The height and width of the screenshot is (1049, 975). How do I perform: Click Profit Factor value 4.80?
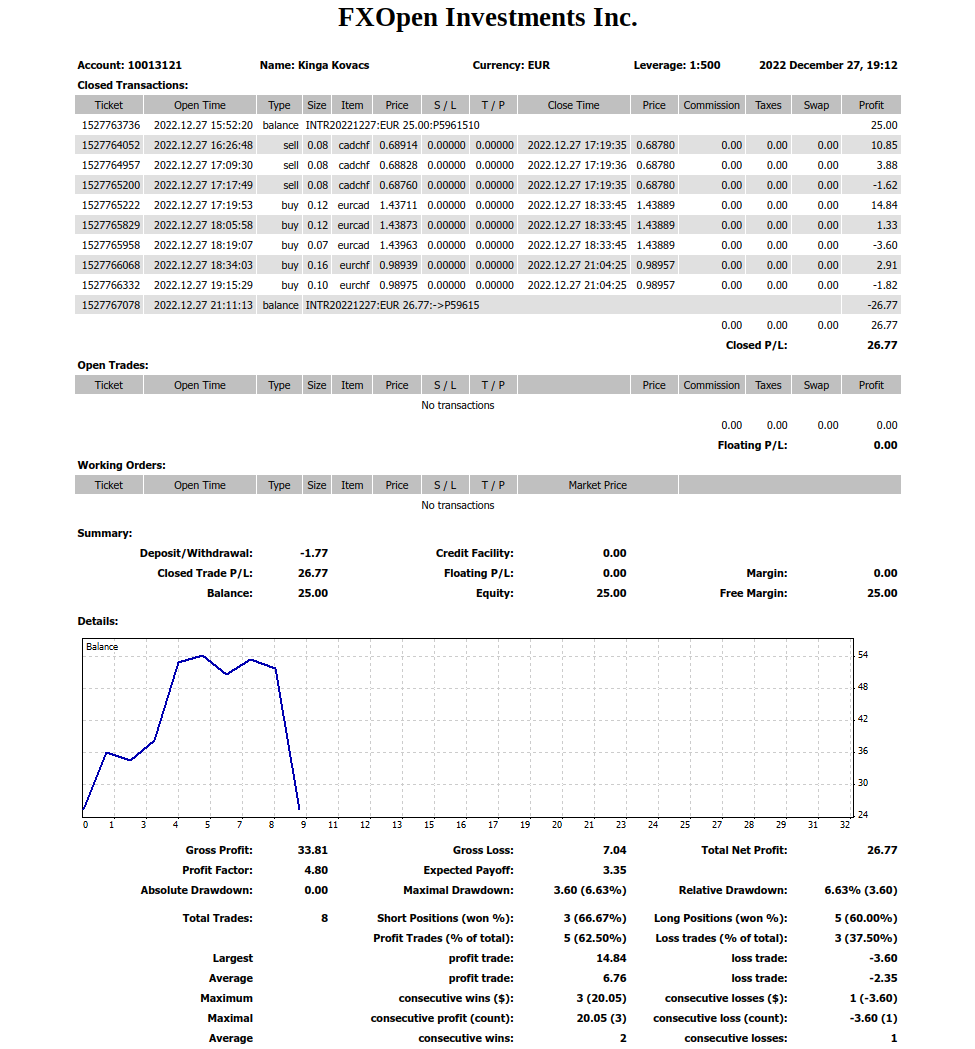point(316,870)
